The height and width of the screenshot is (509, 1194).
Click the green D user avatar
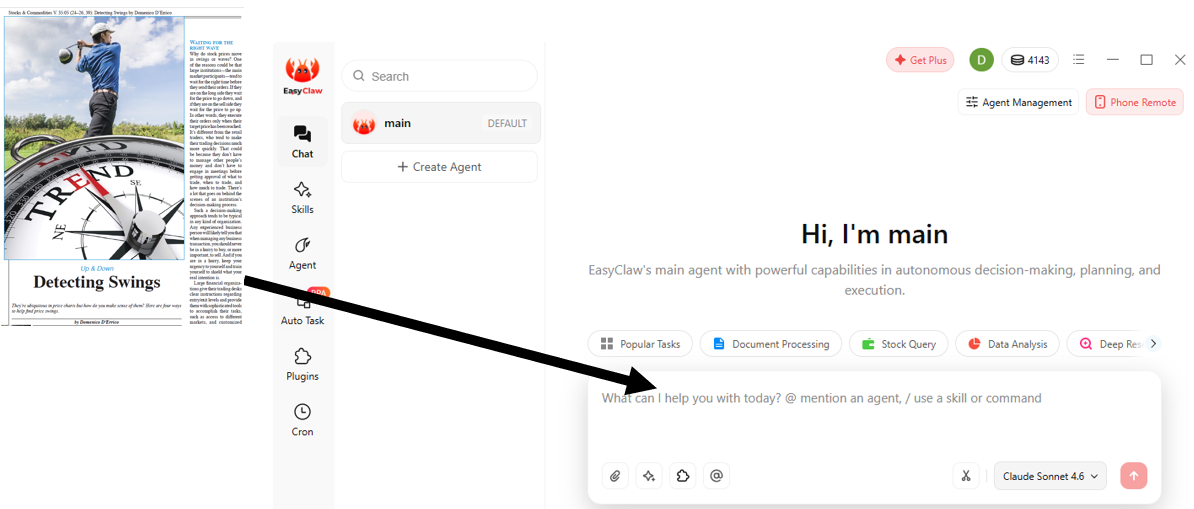tap(982, 60)
